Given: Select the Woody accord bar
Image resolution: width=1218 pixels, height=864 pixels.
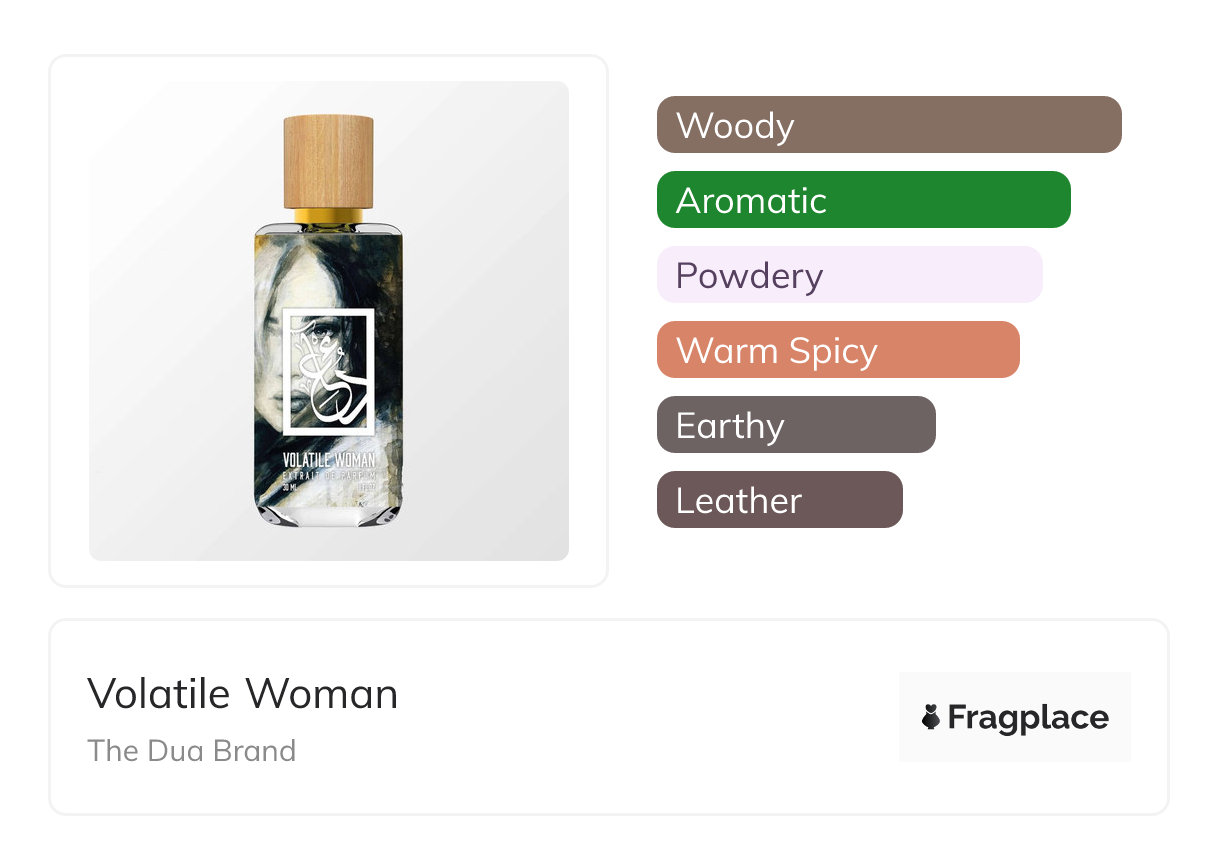Looking at the screenshot, I should click(x=888, y=125).
